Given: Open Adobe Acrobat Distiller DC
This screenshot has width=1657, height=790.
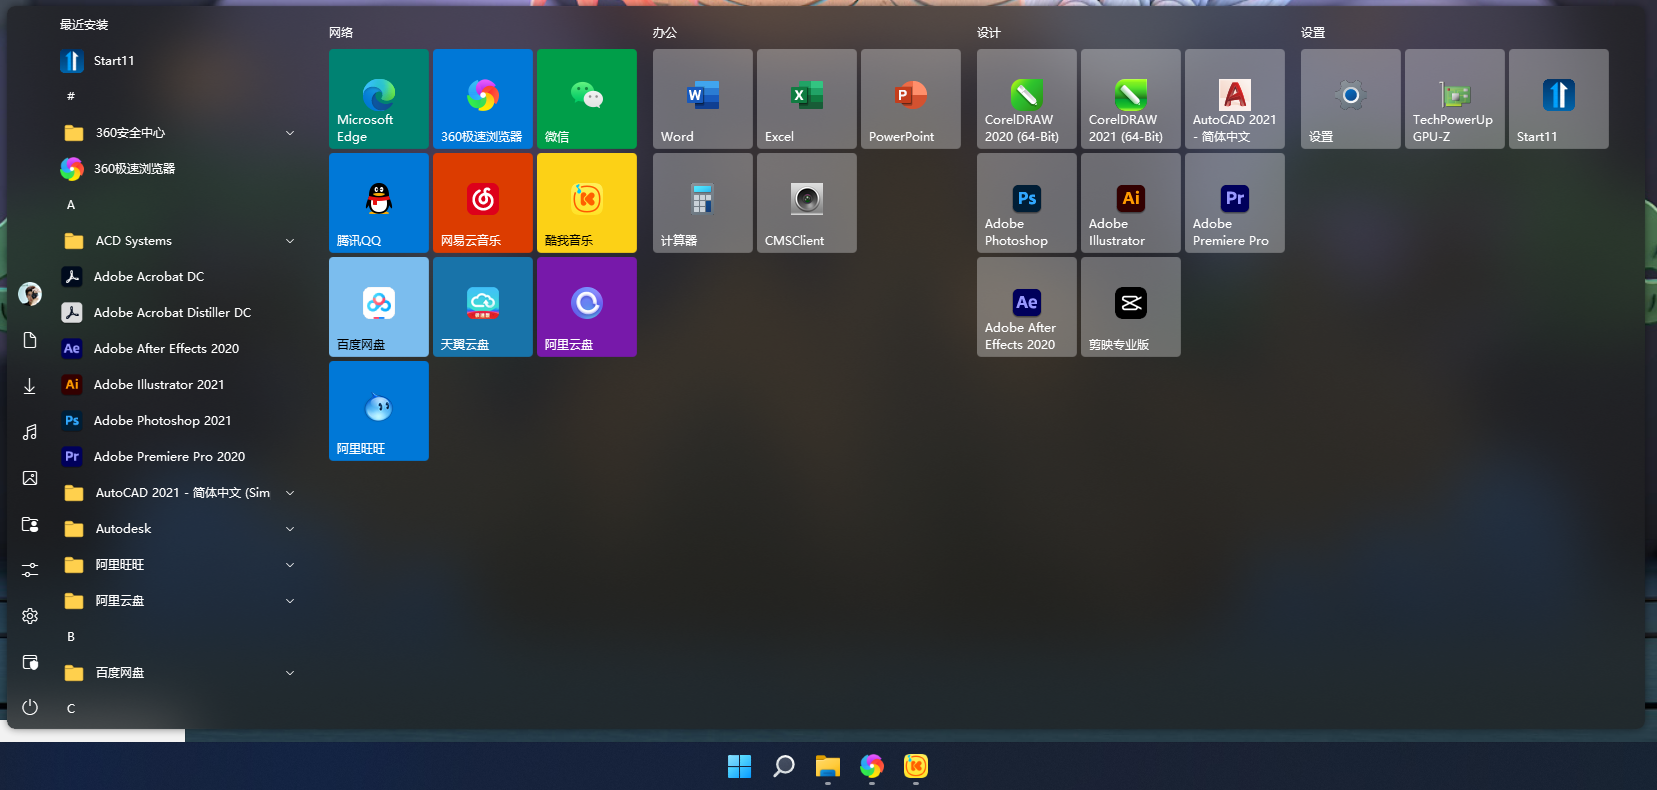Looking at the screenshot, I should [x=179, y=313].
